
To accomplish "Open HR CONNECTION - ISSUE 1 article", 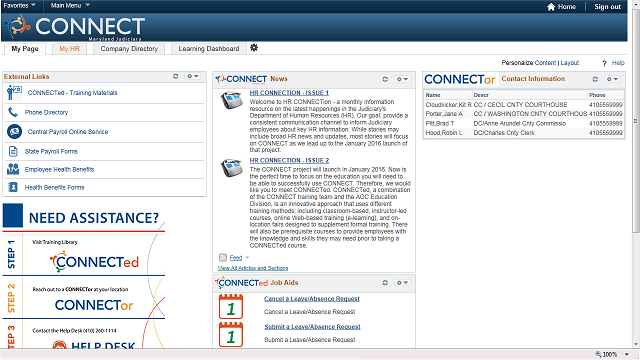I will (289, 93).
